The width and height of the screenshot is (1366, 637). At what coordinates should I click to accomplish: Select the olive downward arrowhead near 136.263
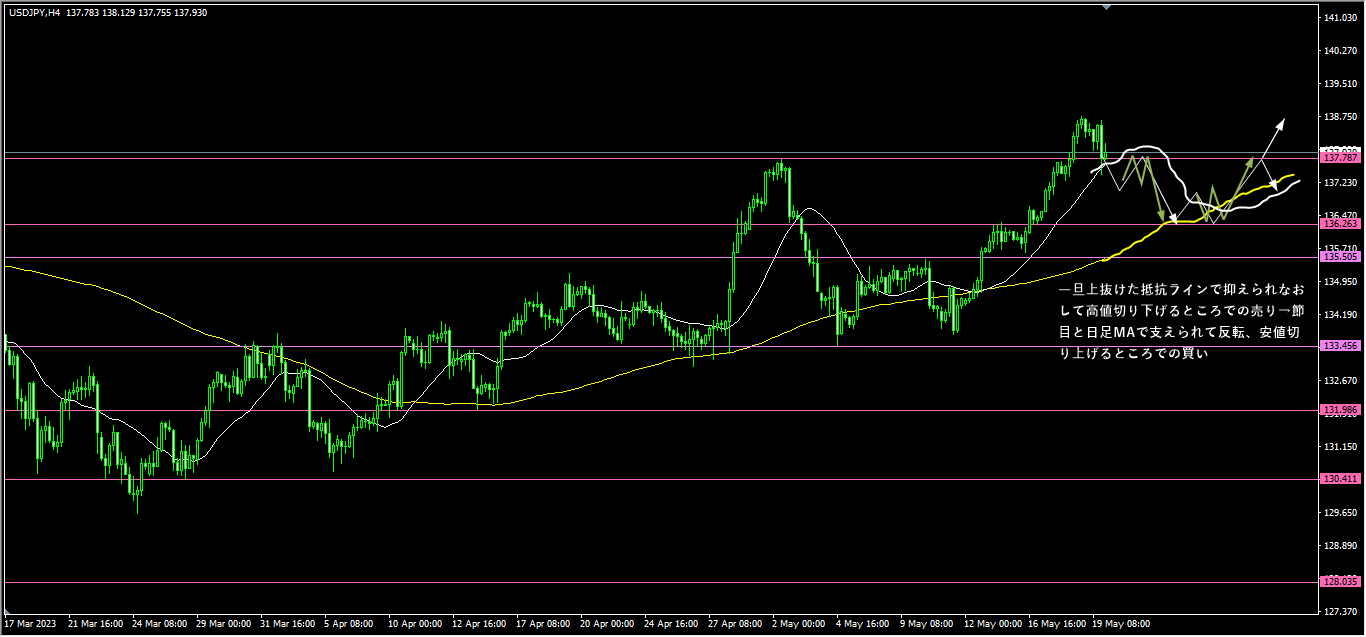(x=1161, y=214)
